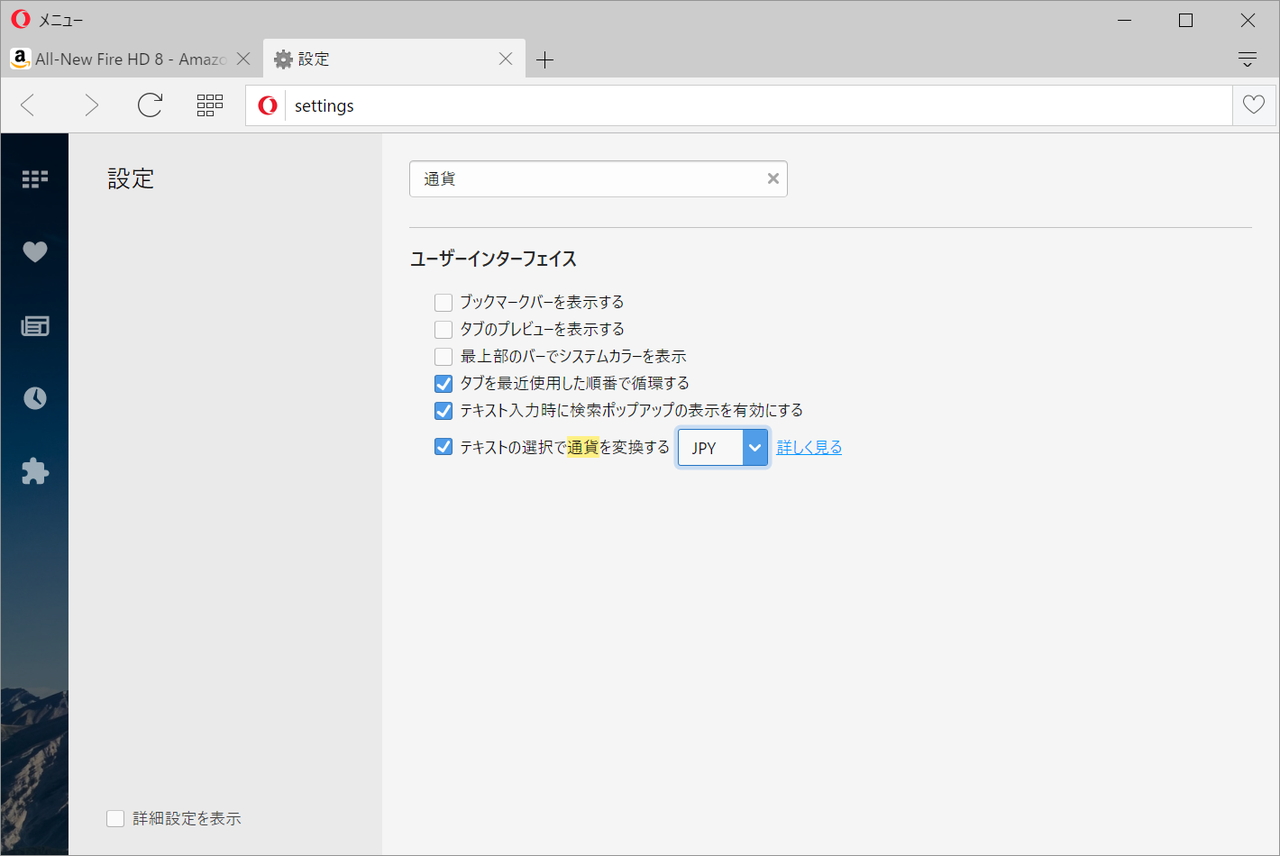The height and width of the screenshot is (856, 1280).
Task: Disable タブを最近使用した順番で循環する
Action: [443, 383]
